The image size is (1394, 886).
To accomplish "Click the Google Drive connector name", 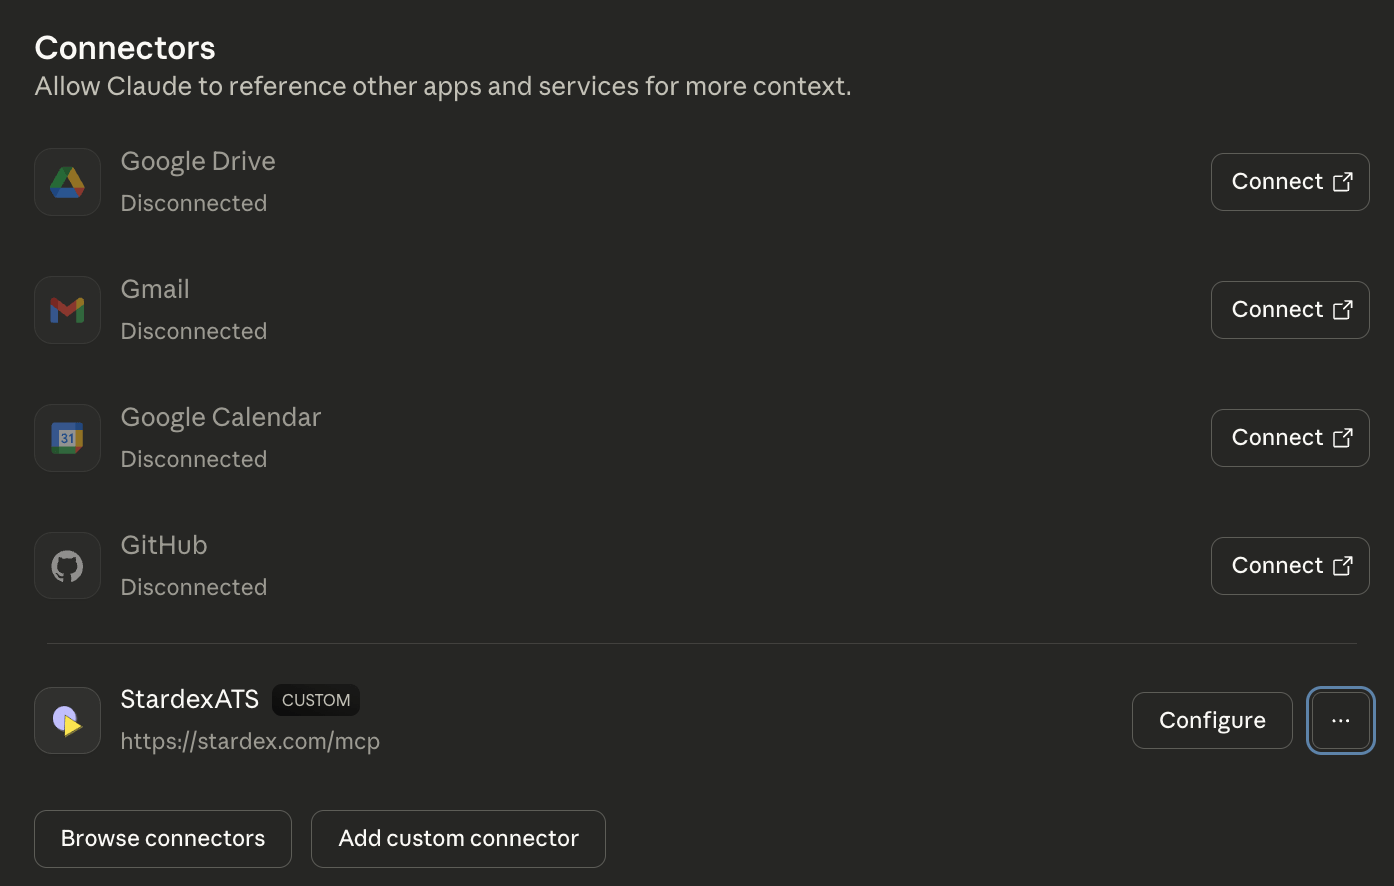I will 198,161.
